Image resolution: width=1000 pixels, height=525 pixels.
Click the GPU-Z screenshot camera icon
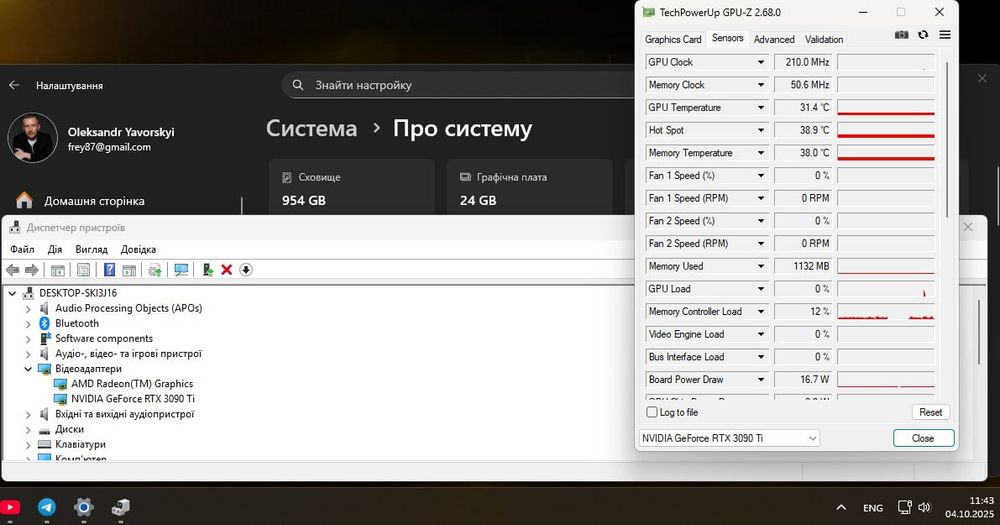tap(901, 35)
